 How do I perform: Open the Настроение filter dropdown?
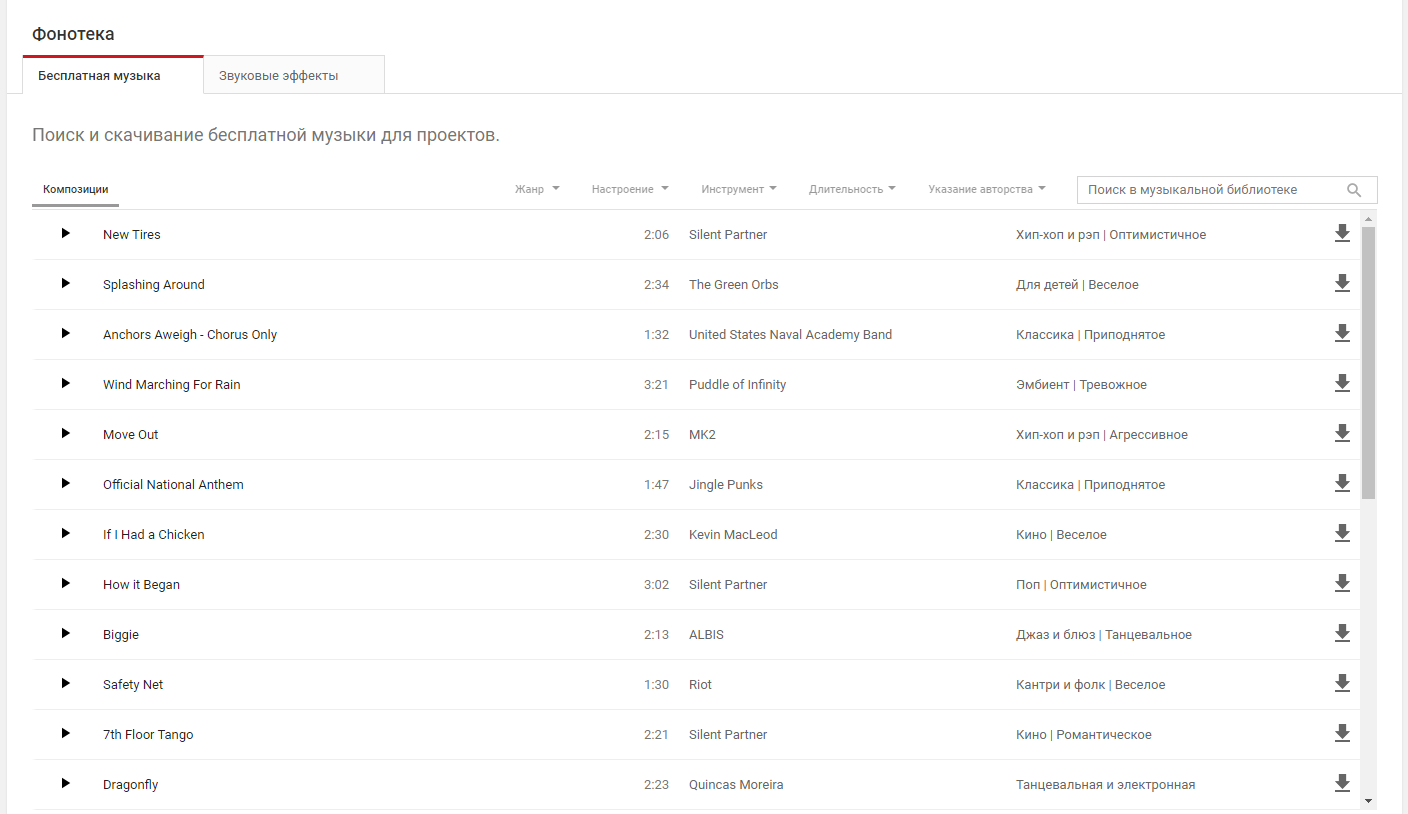click(630, 189)
